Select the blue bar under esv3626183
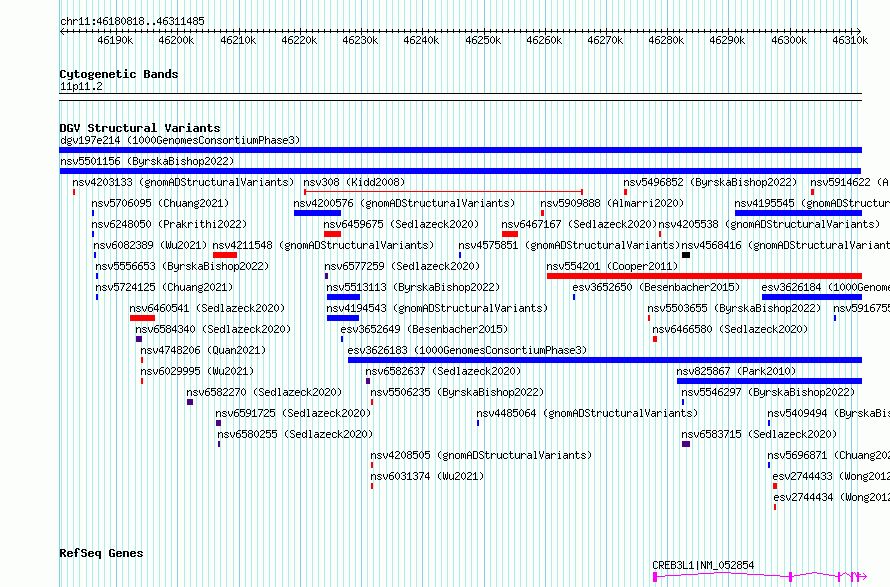Image resolution: width=890 pixels, height=587 pixels. [605, 360]
